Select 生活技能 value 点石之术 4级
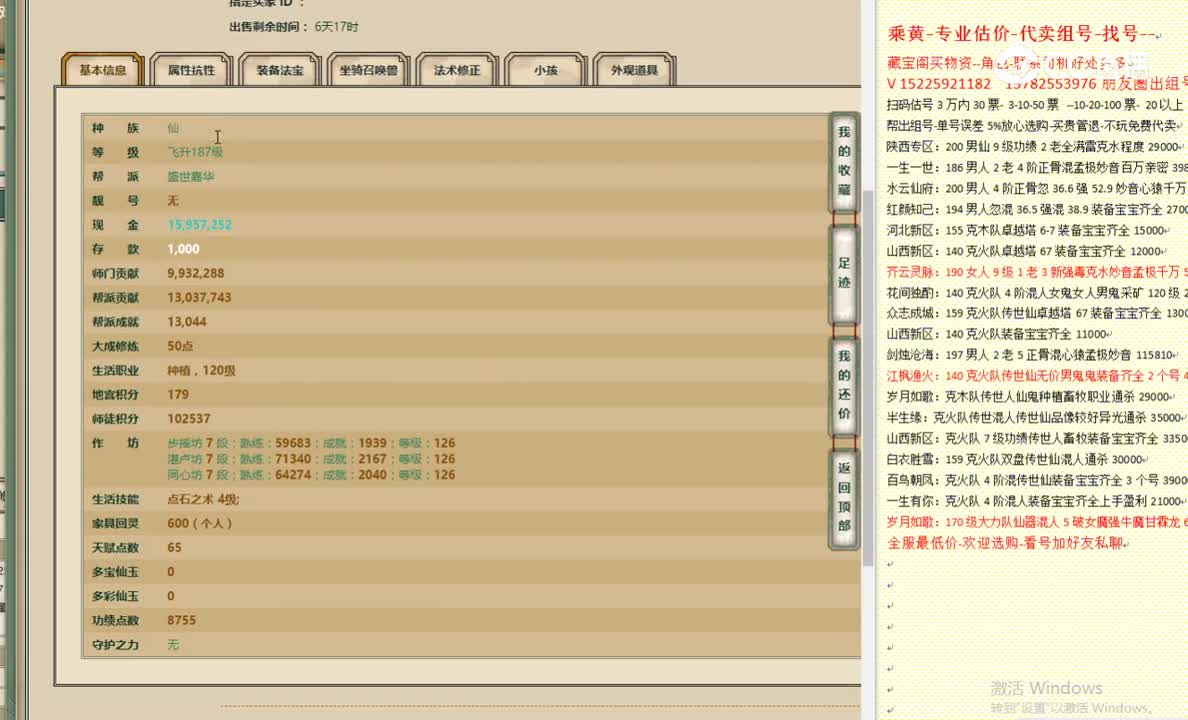Viewport: 1188px width, 720px height. coord(203,499)
